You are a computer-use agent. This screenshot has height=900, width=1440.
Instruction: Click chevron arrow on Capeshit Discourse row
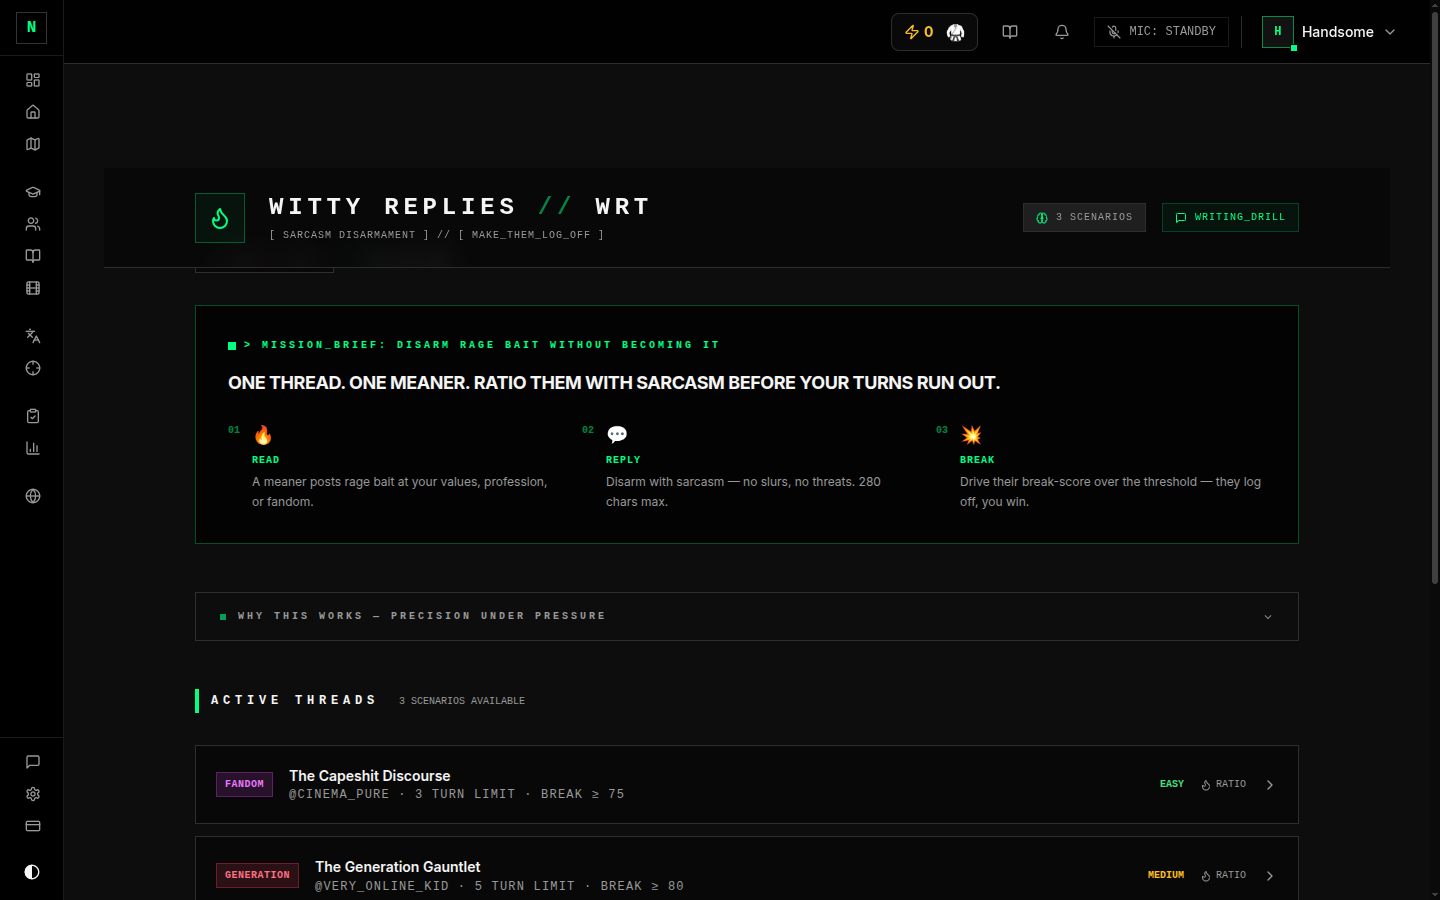click(x=1270, y=785)
